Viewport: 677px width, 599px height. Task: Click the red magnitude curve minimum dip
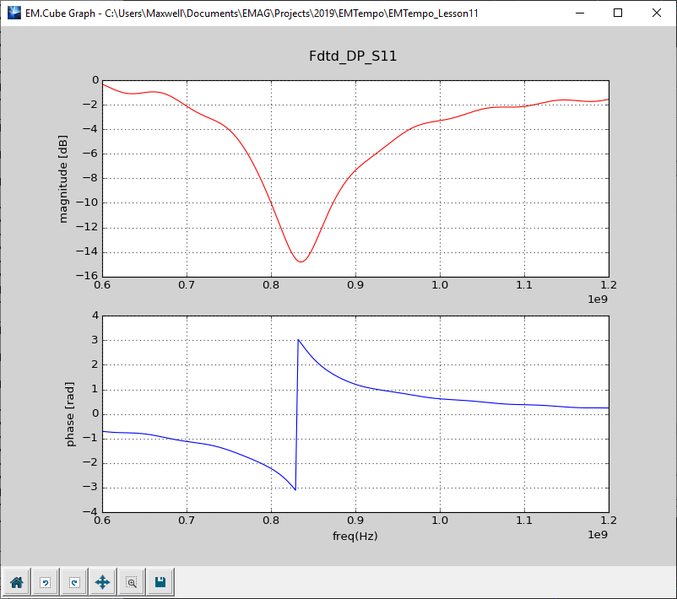pos(301,261)
